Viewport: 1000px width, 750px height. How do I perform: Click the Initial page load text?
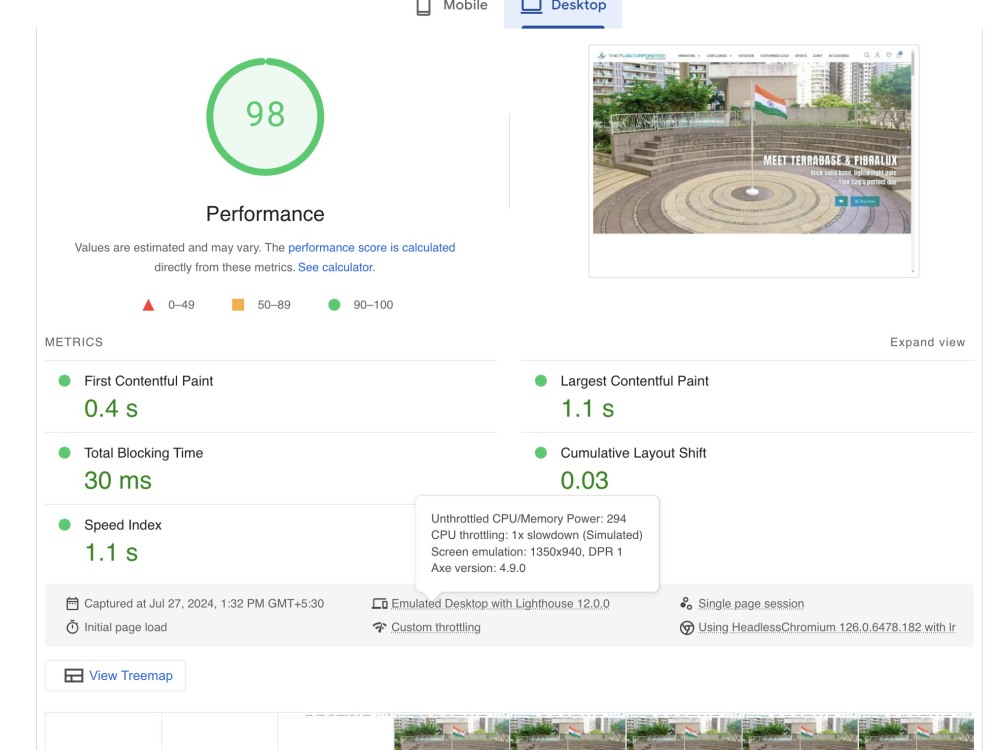tap(126, 628)
